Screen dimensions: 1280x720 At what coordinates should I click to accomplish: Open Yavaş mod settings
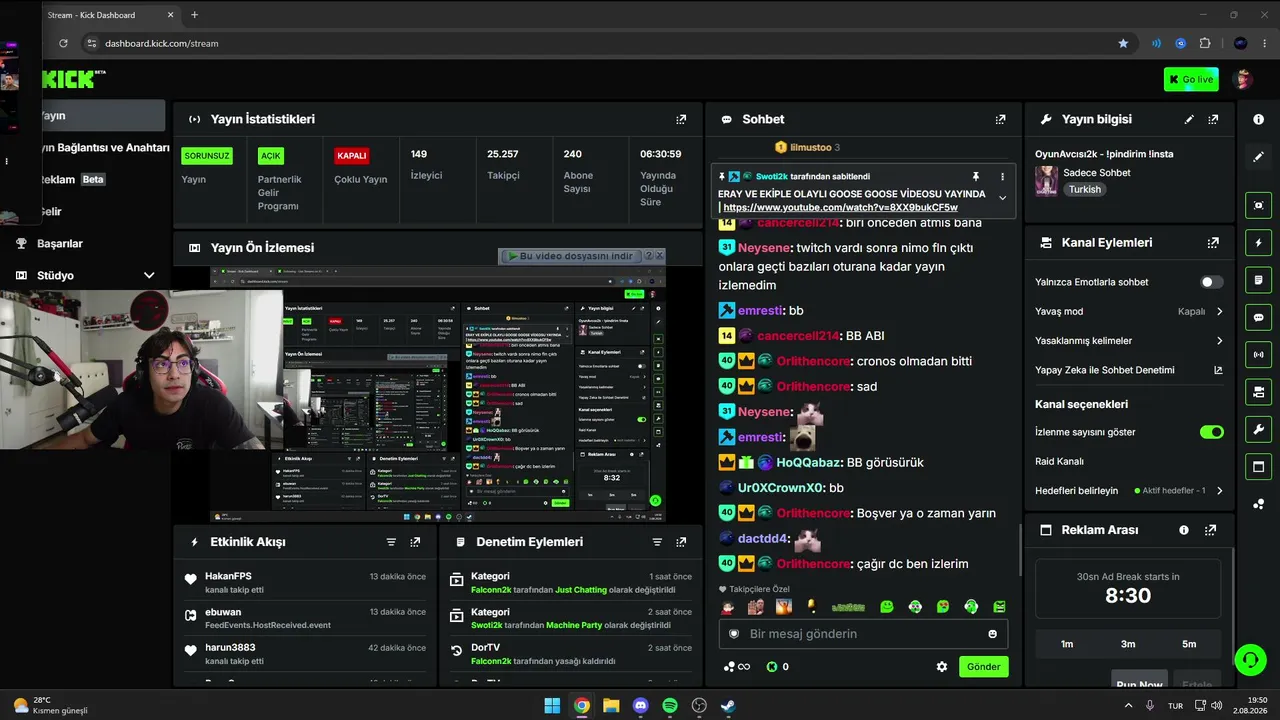(1129, 311)
